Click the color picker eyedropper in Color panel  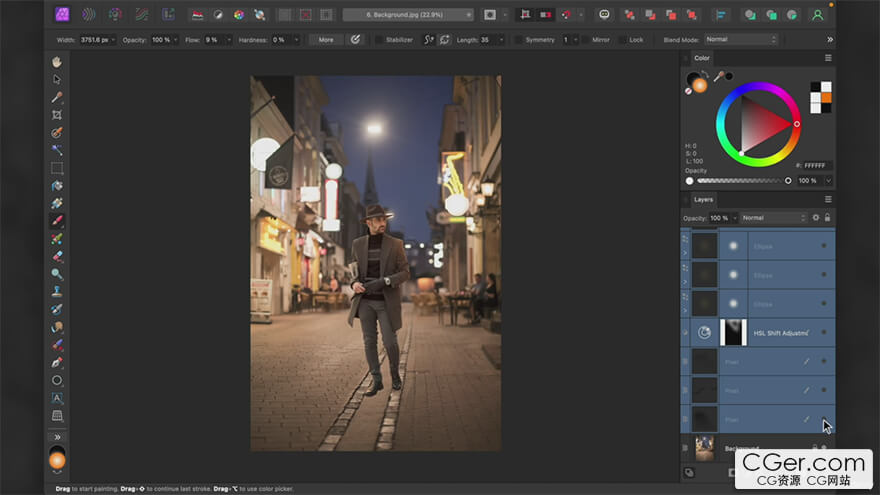pyautogui.click(x=719, y=76)
